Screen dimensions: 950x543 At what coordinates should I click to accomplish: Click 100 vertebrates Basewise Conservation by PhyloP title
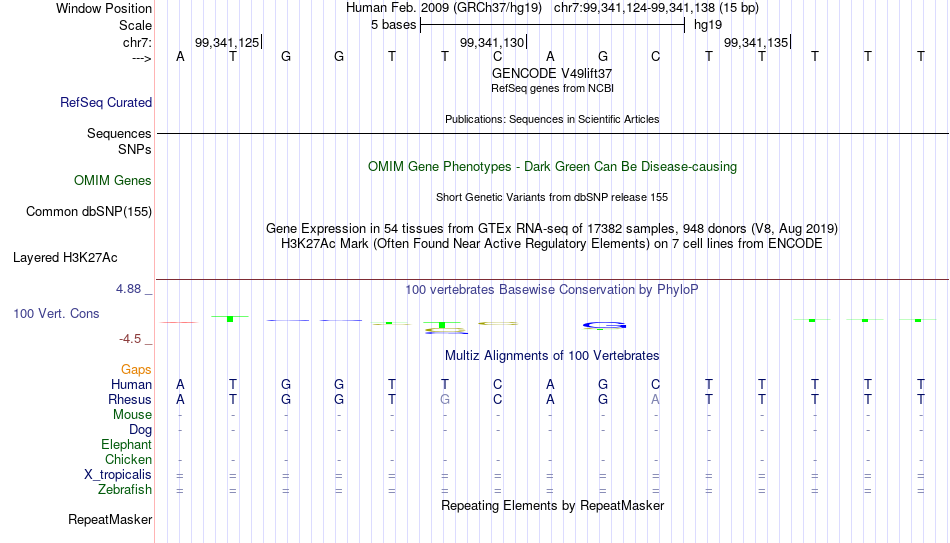click(x=552, y=290)
